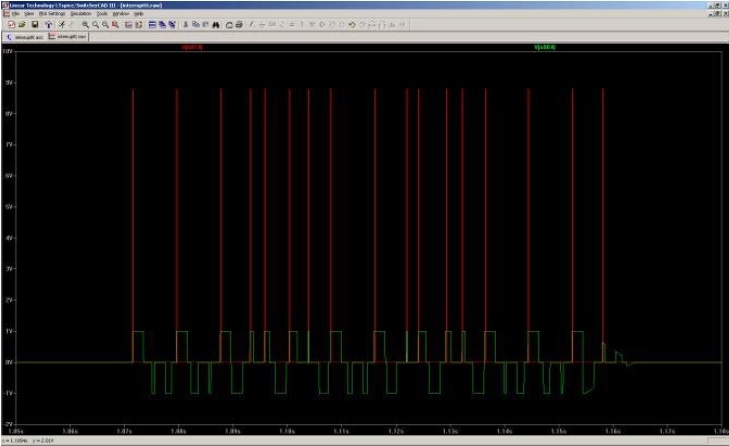Open Find with the binoculars icon
The height and width of the screenshot is (446, 729).
[216, 25]
